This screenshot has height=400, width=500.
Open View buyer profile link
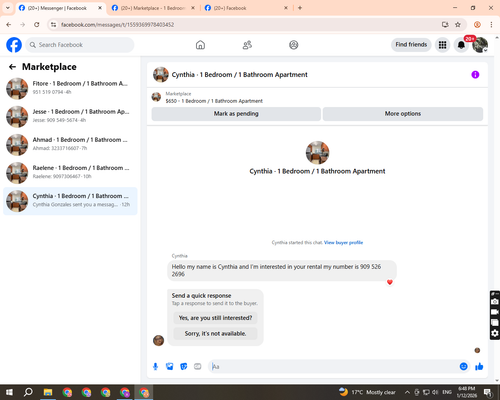[343, 243]
